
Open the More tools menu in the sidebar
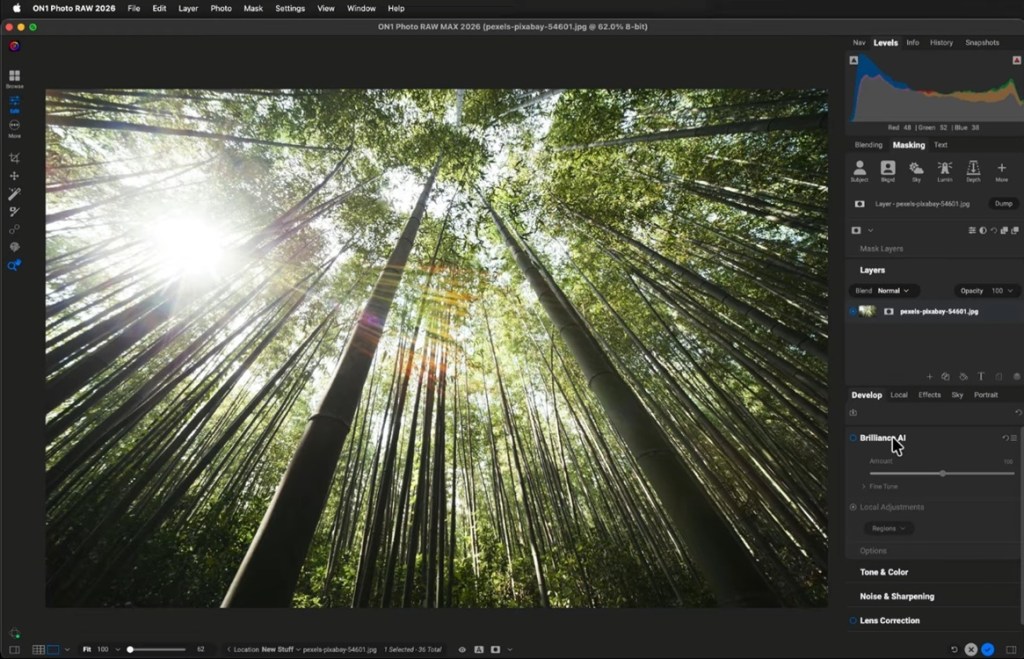coord(14,127)
